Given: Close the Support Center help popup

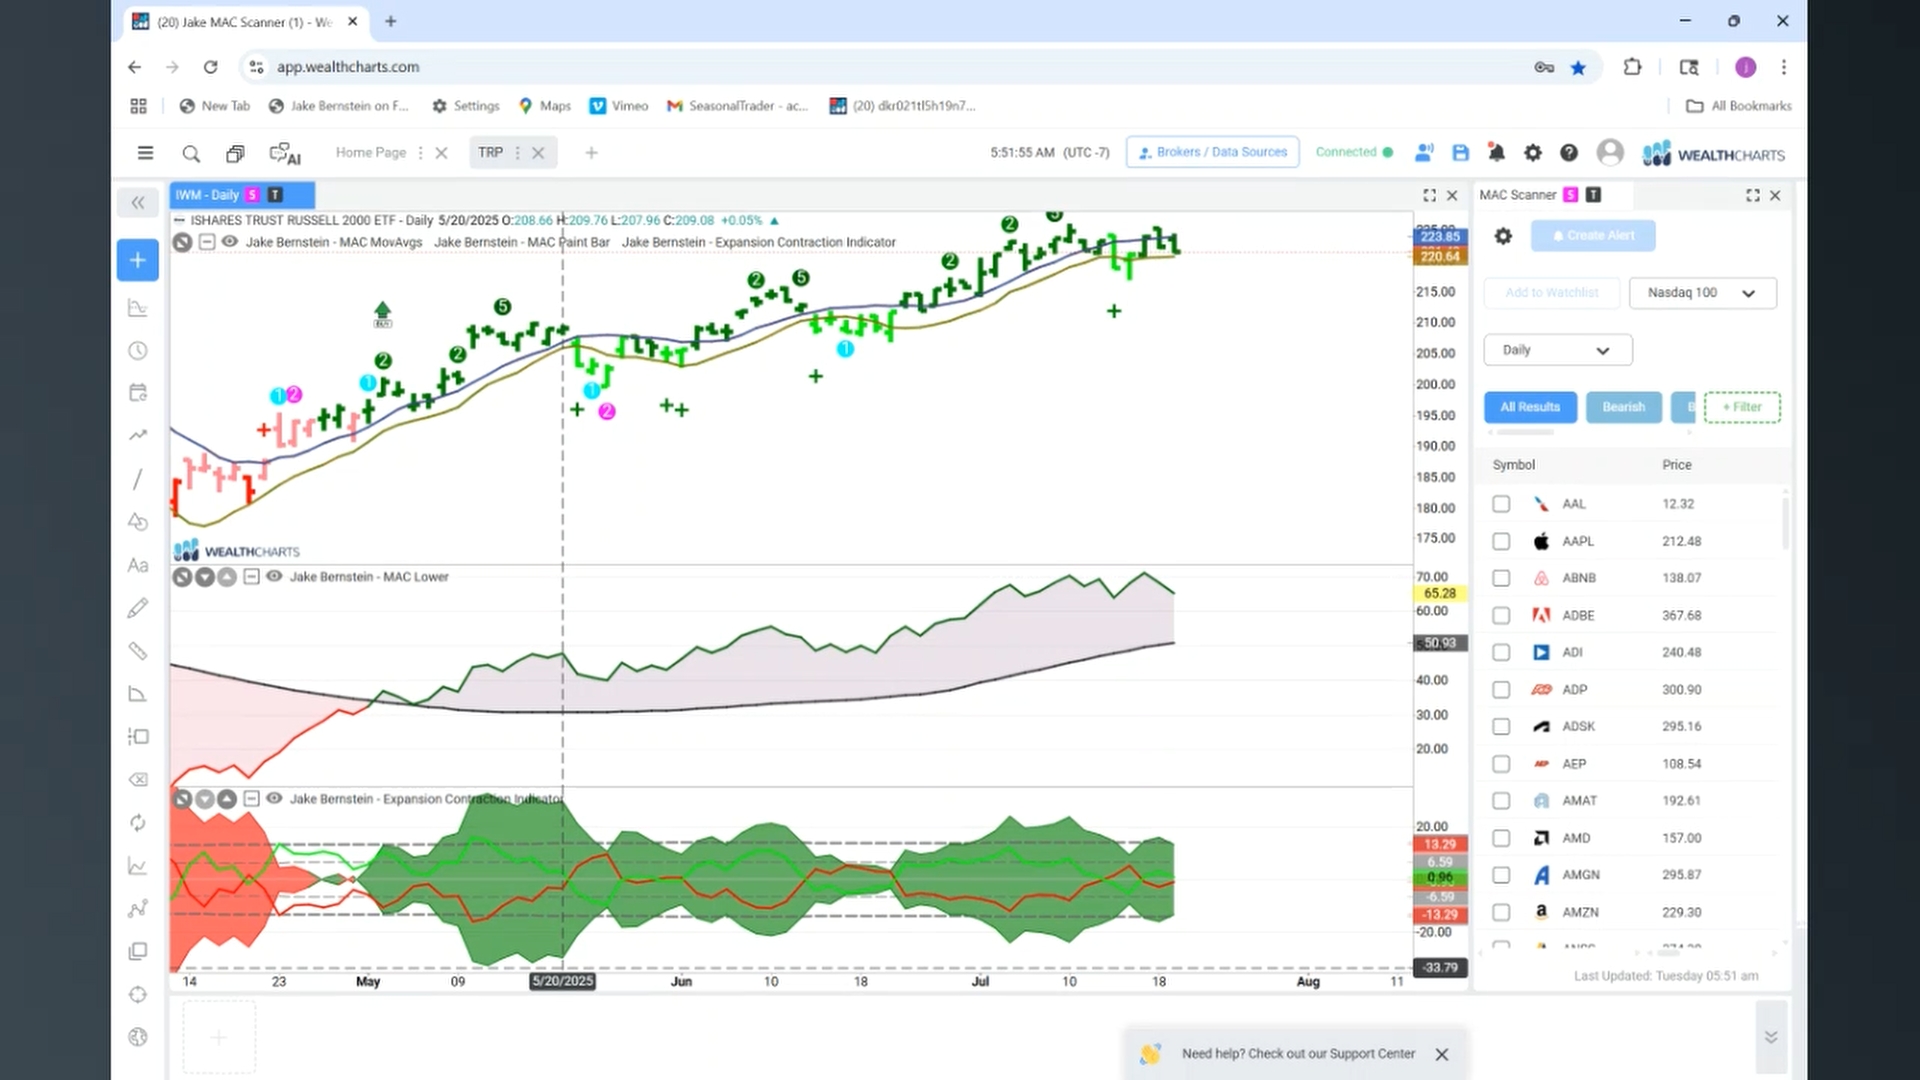Looking at the screenshot, I should coord(1442,1054).
